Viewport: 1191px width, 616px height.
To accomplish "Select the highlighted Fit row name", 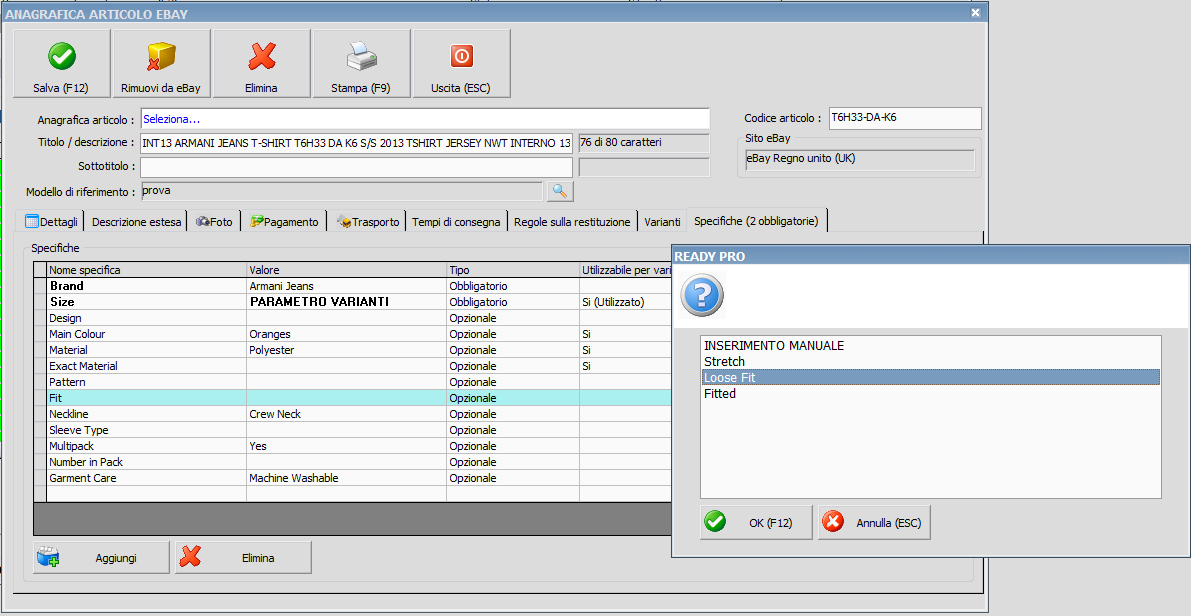I will click(147, 398).
